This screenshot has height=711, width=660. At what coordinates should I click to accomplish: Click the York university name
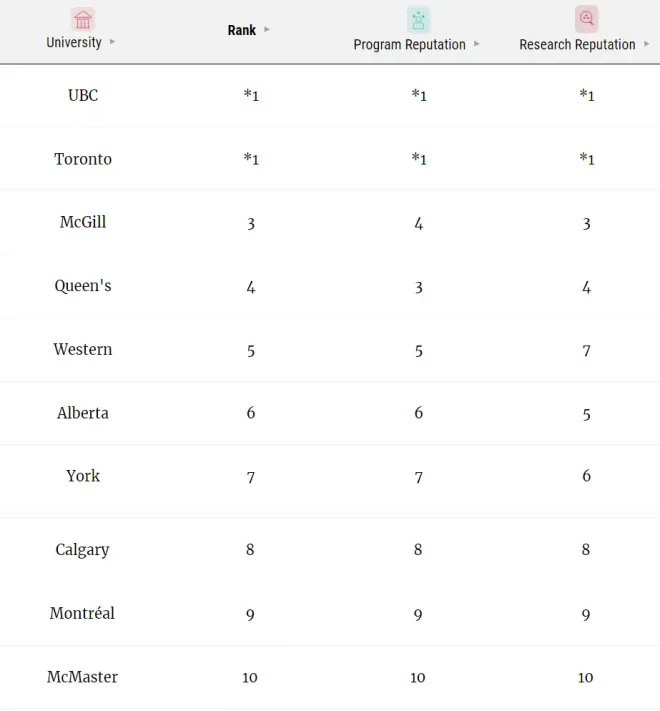click(83, 476)
